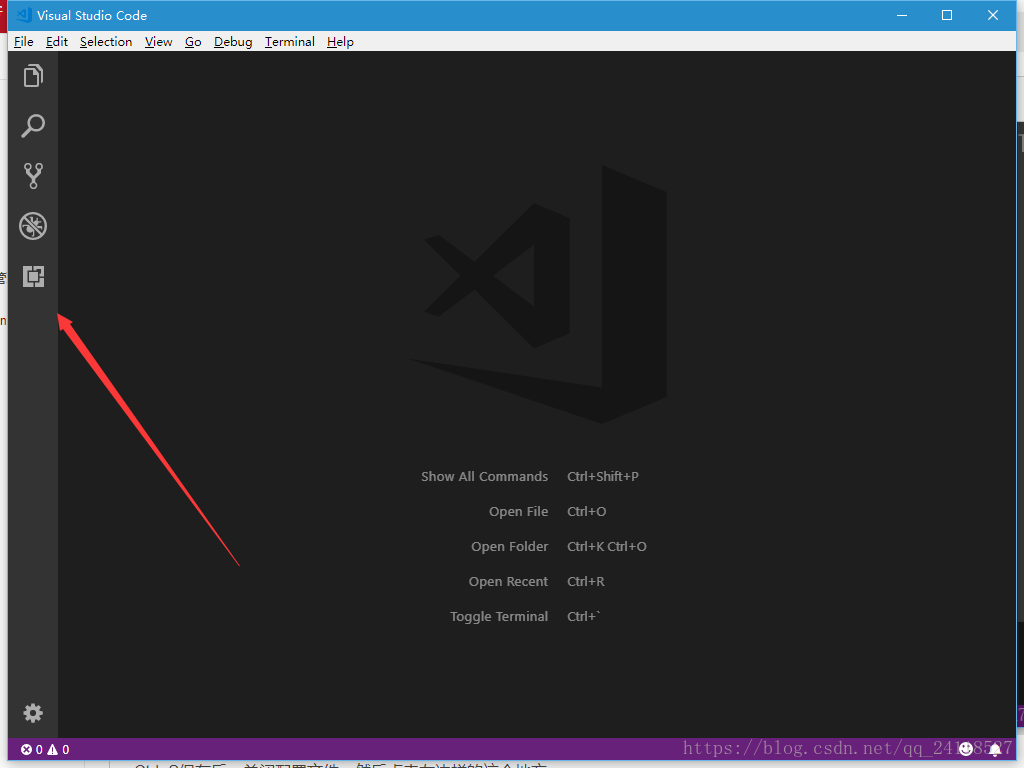
Task: Open the Explorer view in activity bar
Action: pyautogui.click(x=33, y=76)
